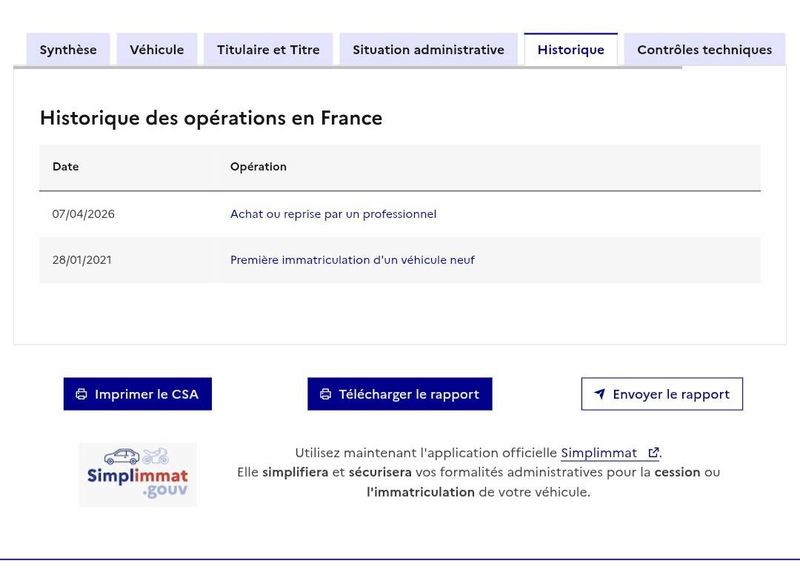Open the Titulaire et Titre tab
The height and width of the screenshot is (581, 800).
point(268,49)
